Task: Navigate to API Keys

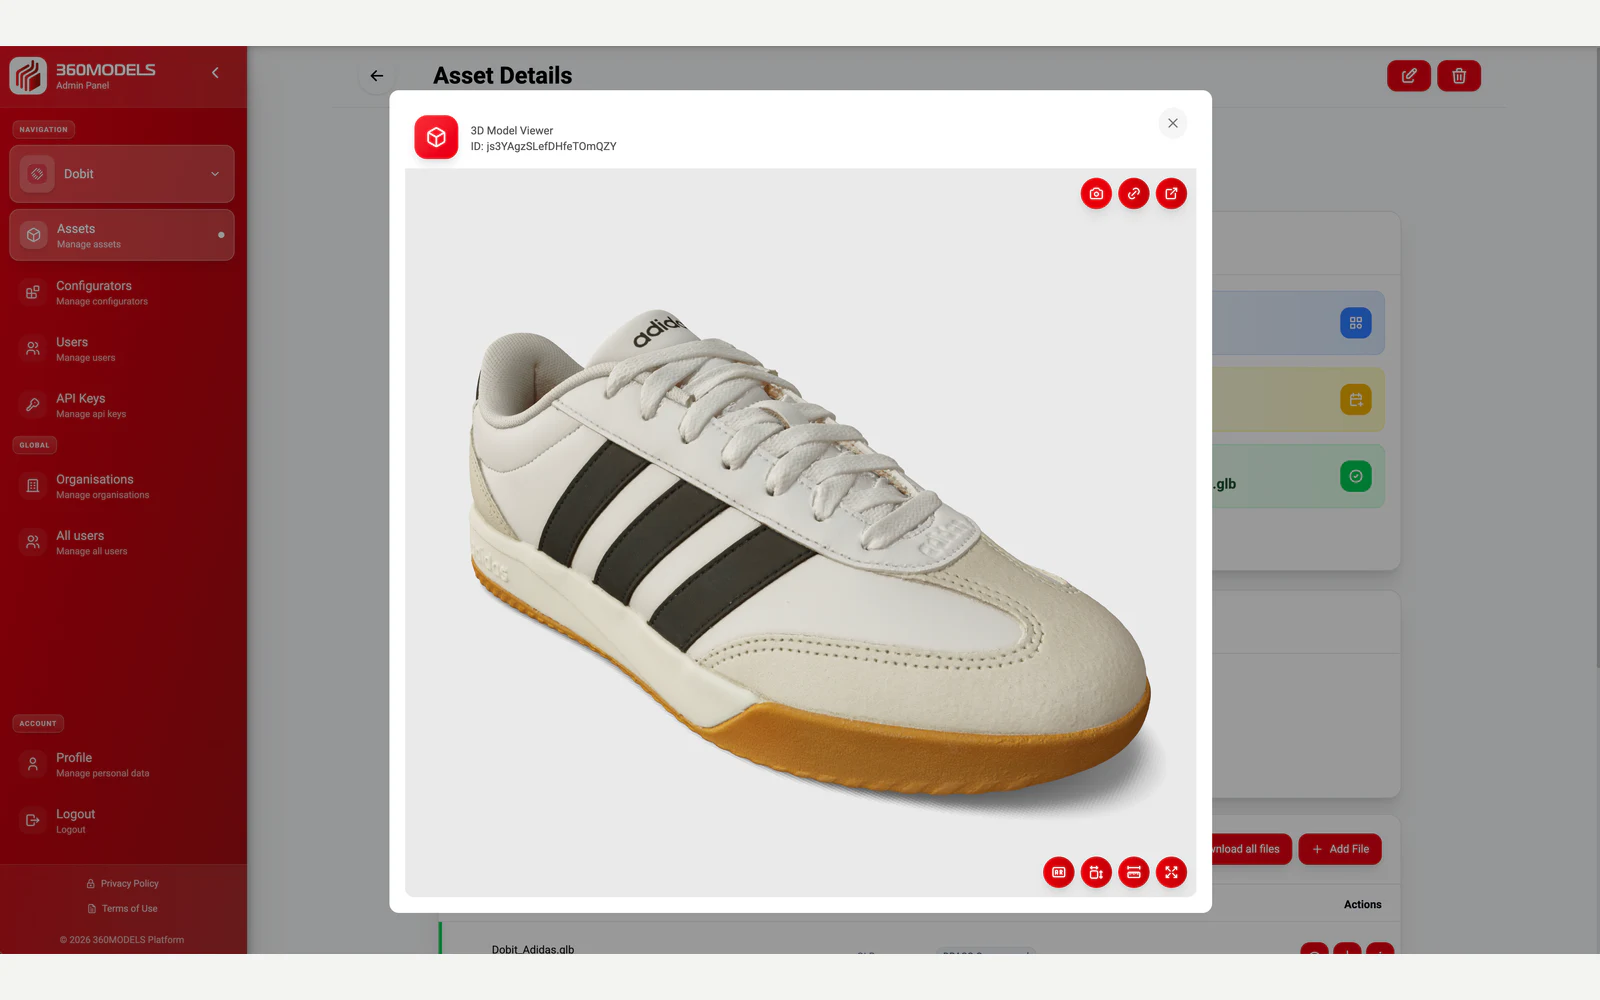Action: [x=122, y=405]
